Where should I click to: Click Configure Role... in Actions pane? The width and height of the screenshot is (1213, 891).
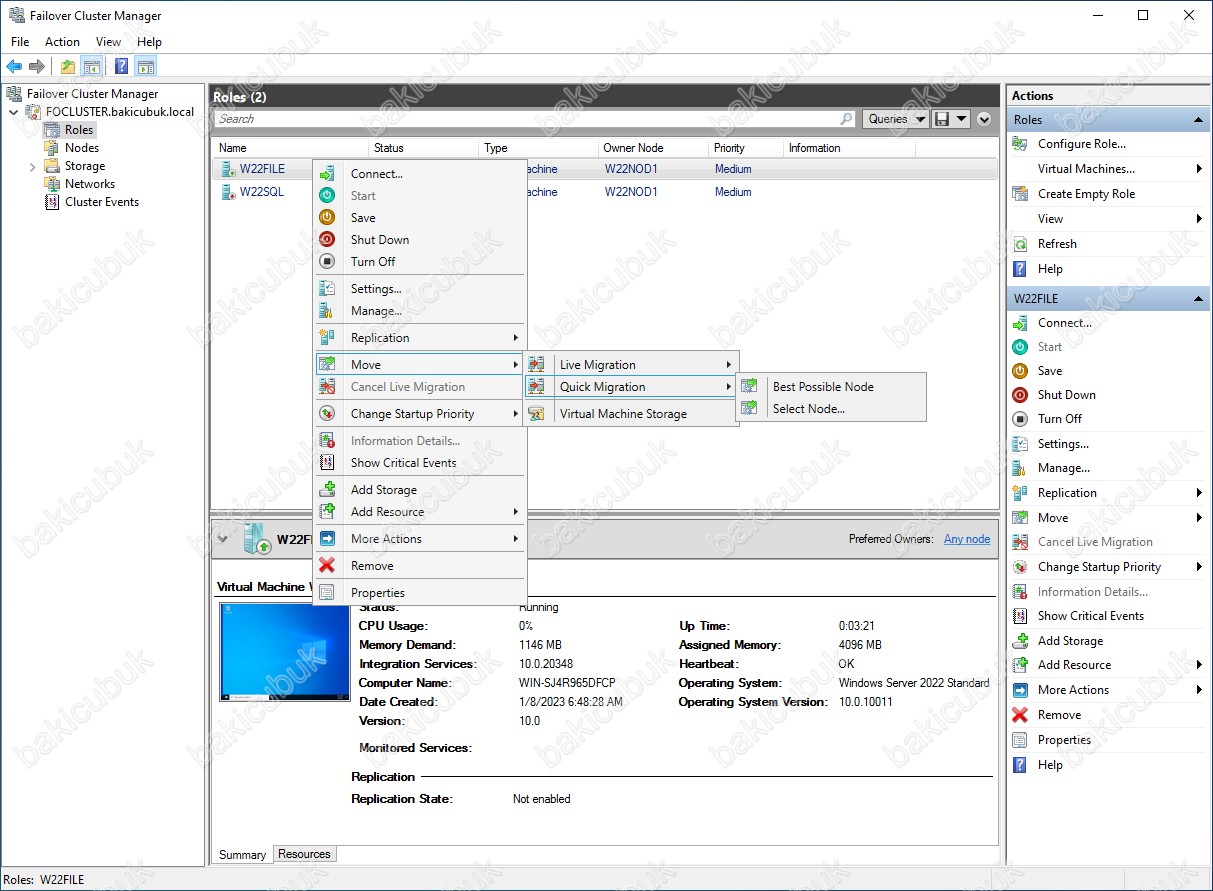tap(1081, 144)
